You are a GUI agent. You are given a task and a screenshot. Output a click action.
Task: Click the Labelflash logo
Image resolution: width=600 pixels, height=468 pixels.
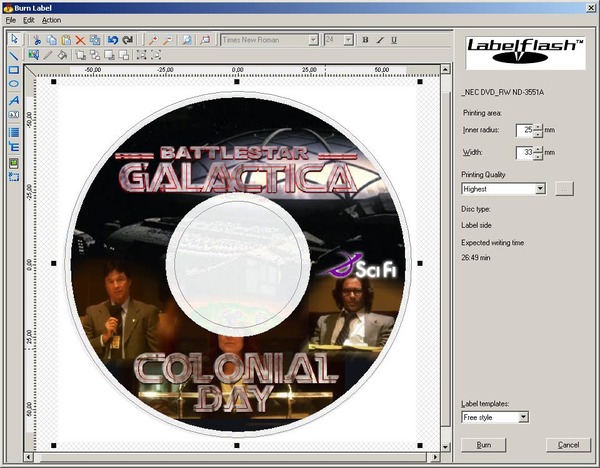click(x=525, y=53)
